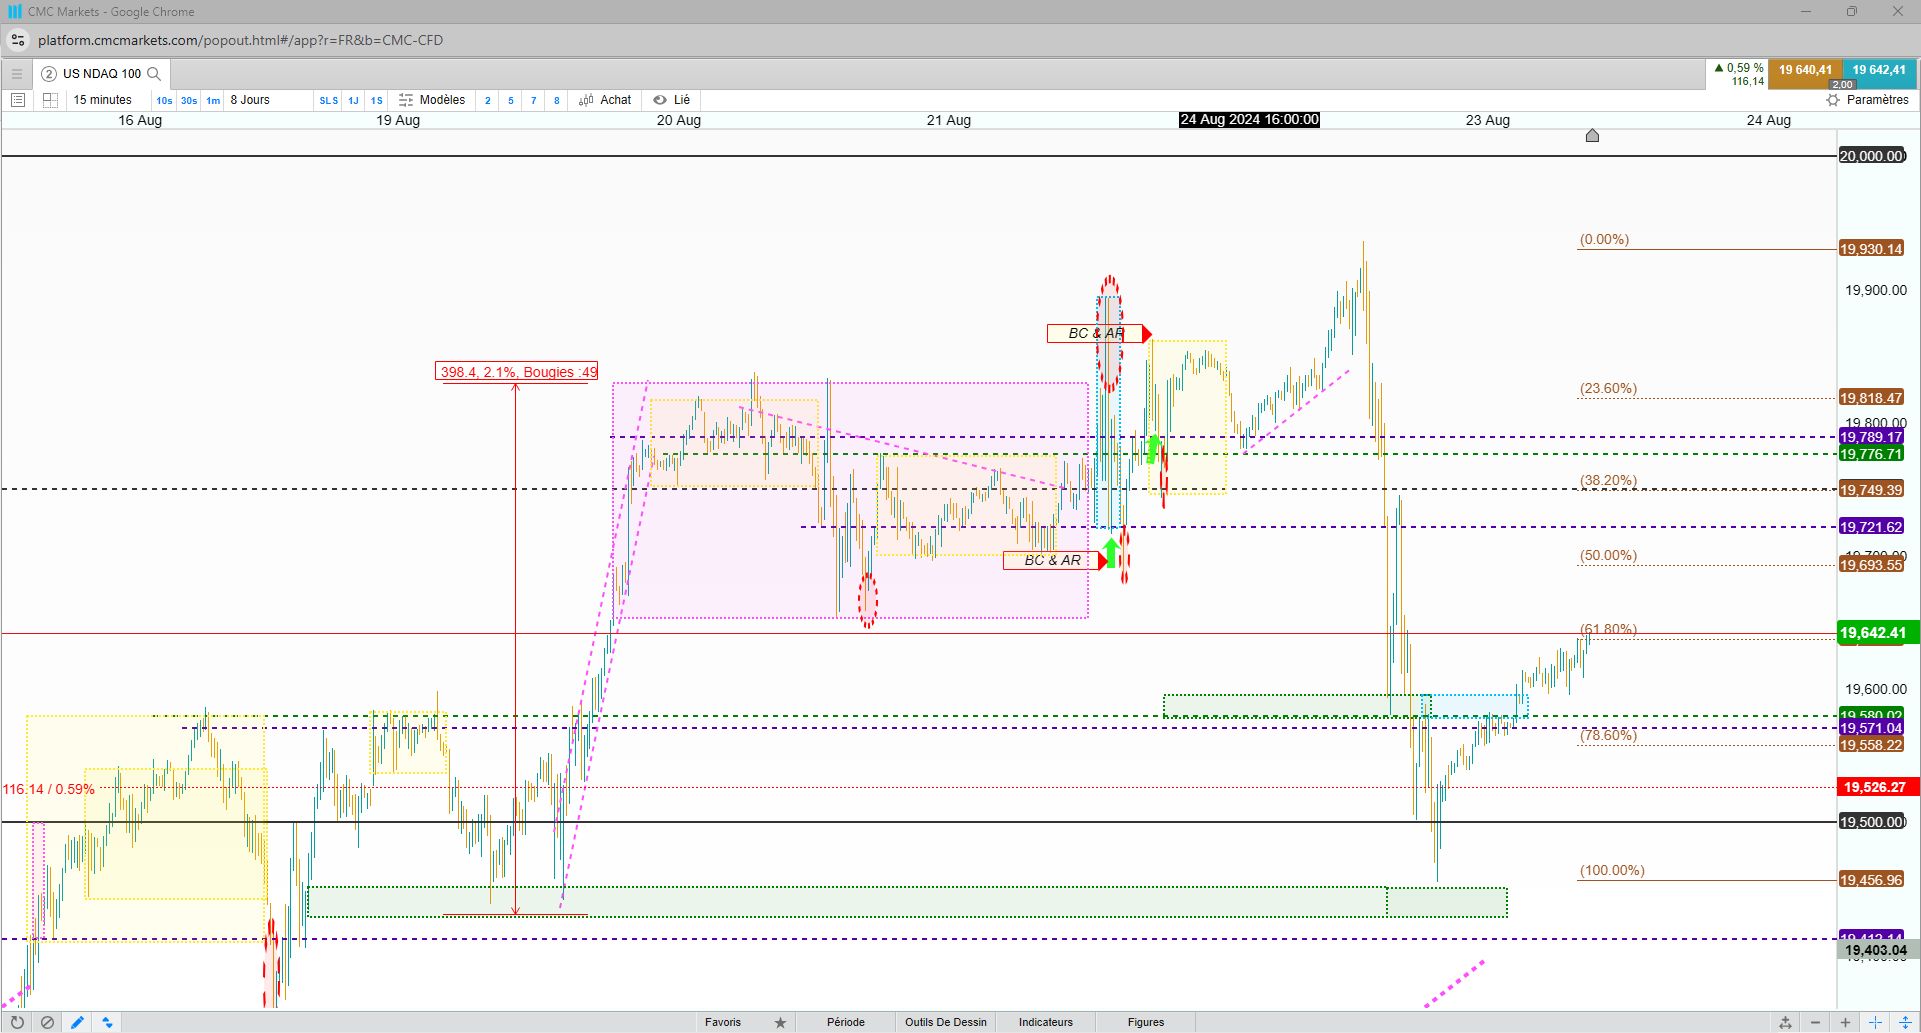Open the chart layout grid icon
The width and height of the screenshot is (1921, 1033).
(x=51, y=100)
